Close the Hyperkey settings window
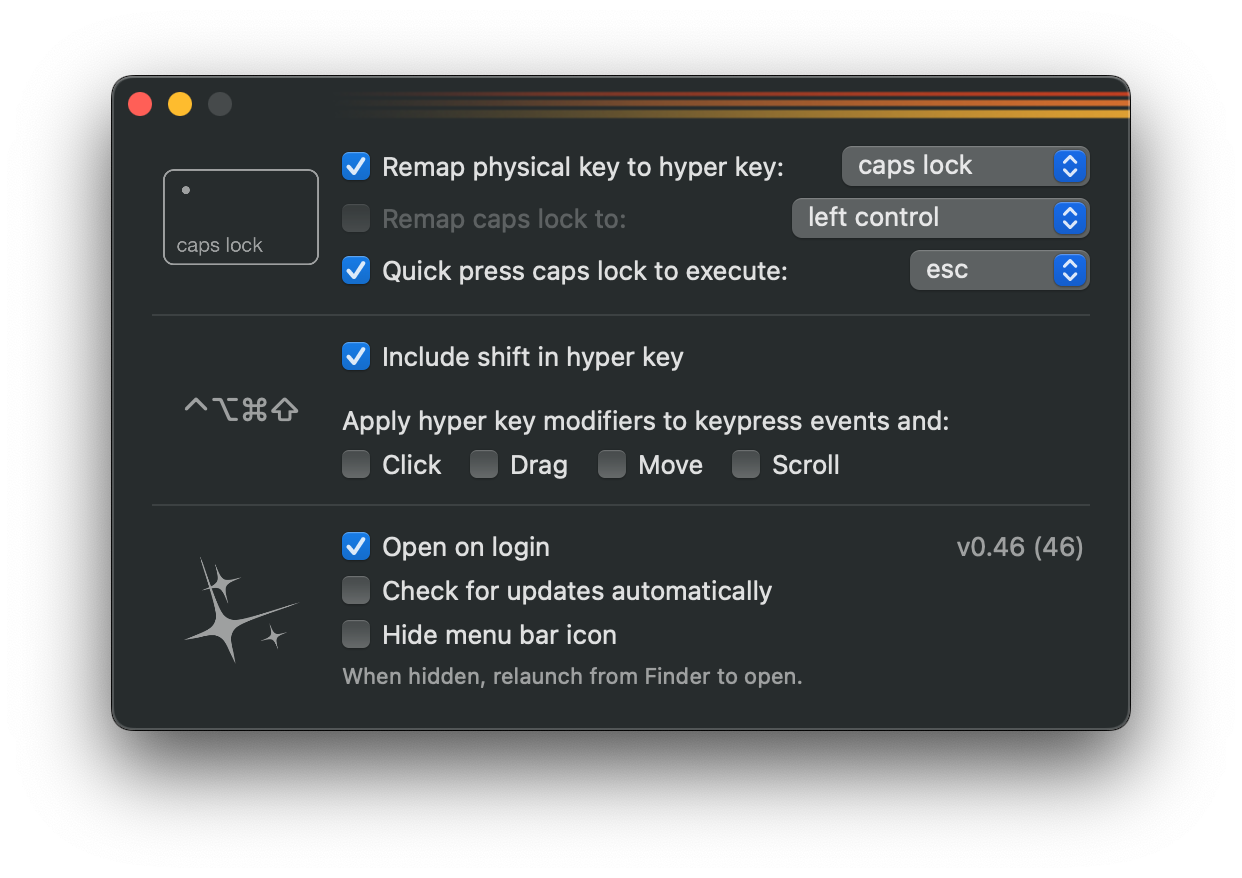 pos(140,104)
